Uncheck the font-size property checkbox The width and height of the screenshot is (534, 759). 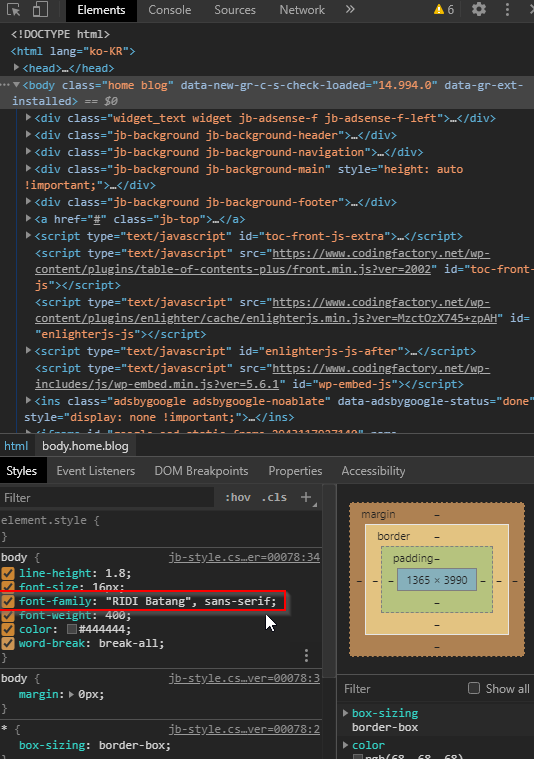[8, 586]
